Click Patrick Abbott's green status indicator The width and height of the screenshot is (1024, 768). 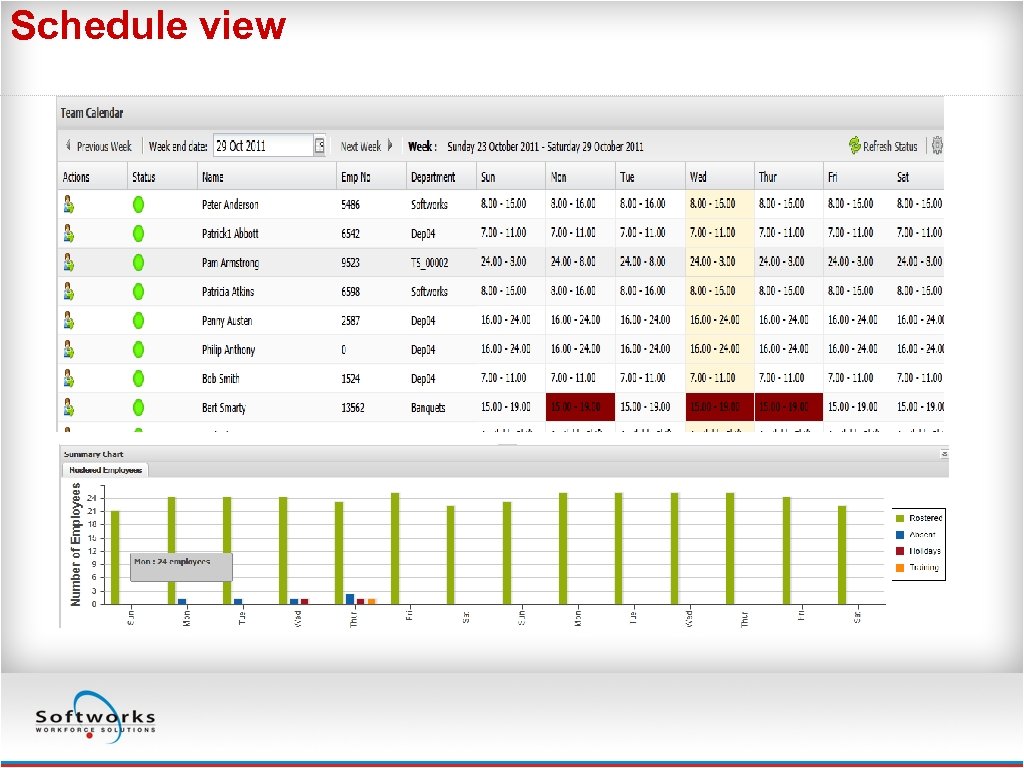tap(138, 232)
